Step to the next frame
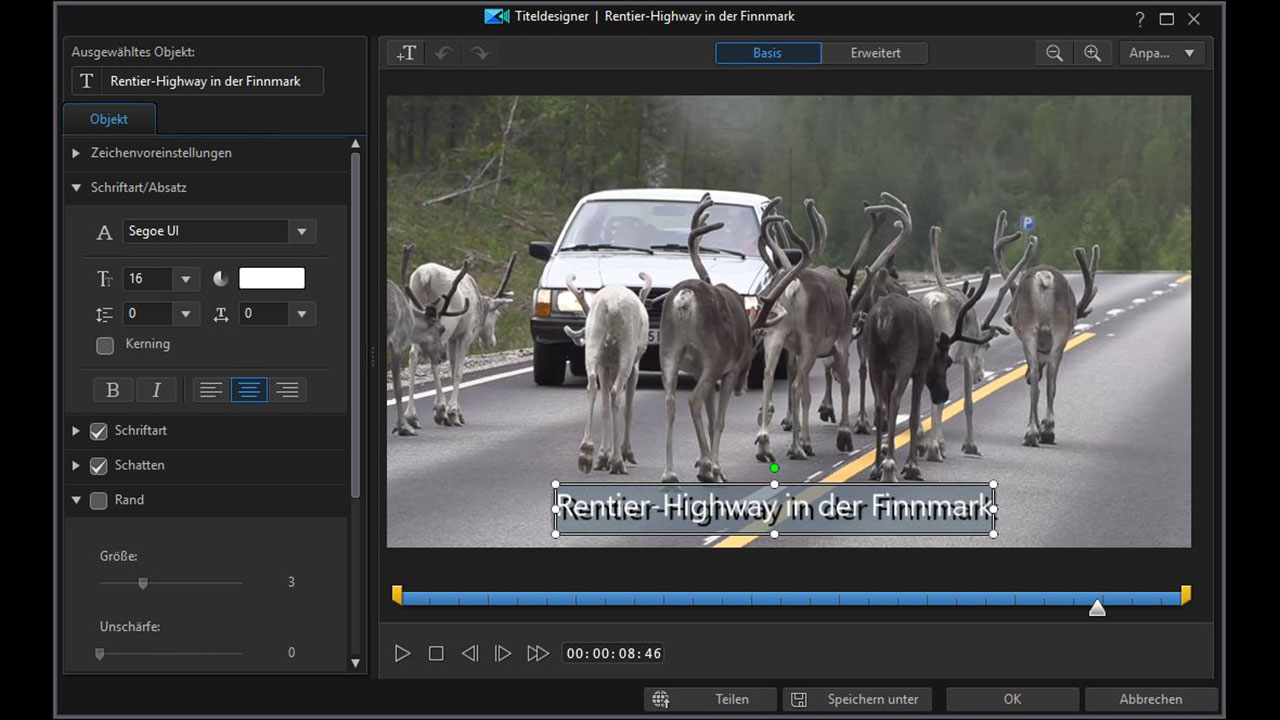Viewport: 1280px width, 720px height. tap(503, 653)
